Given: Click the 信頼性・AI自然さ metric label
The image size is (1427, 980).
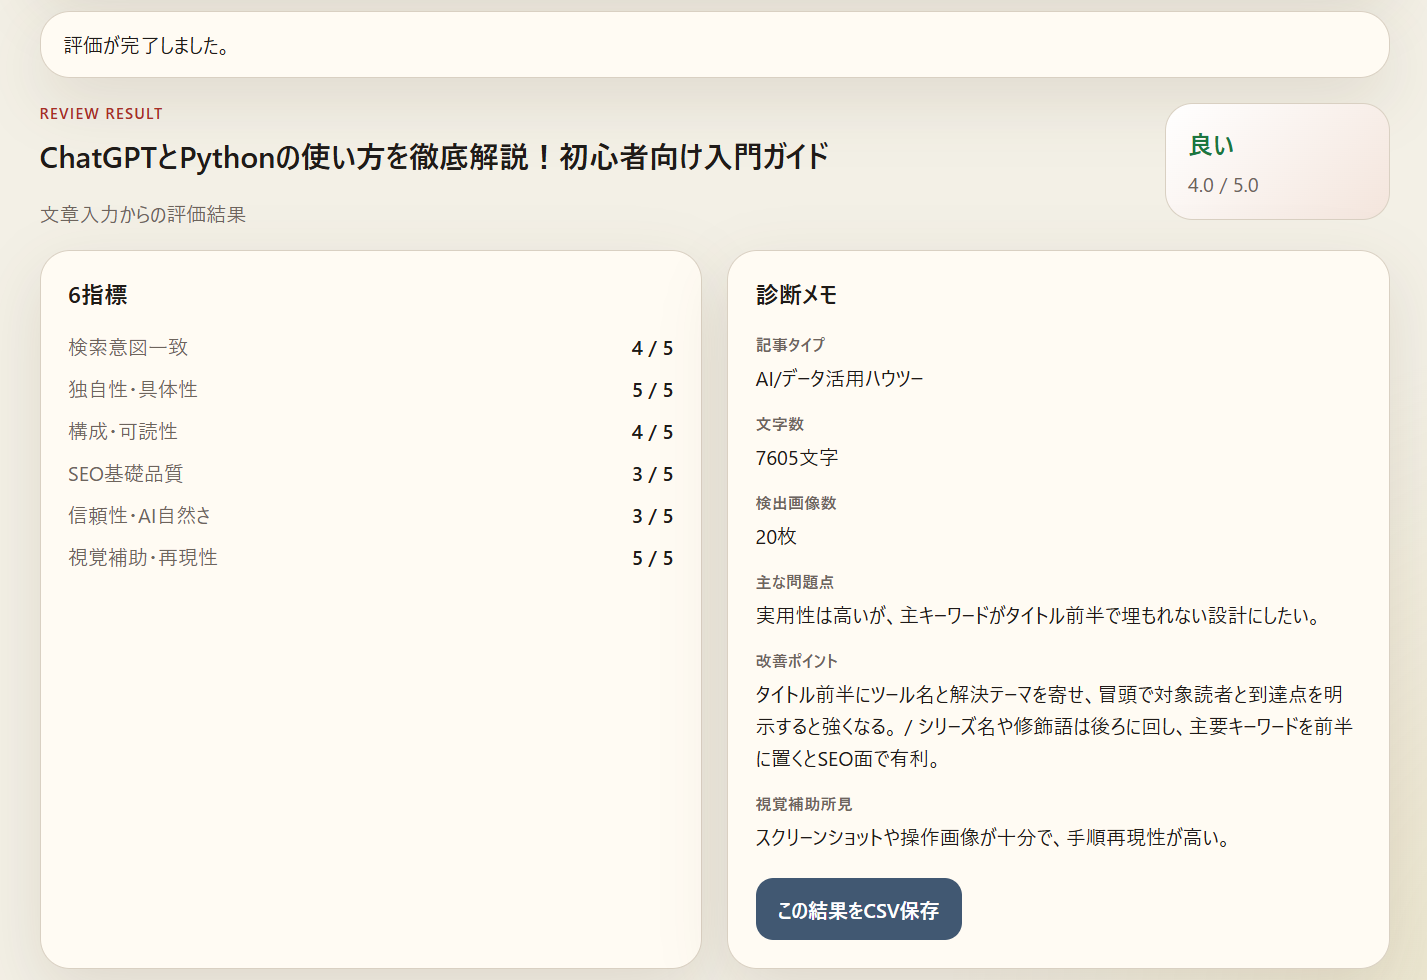Looking at the screenshot, I should 140,516.
